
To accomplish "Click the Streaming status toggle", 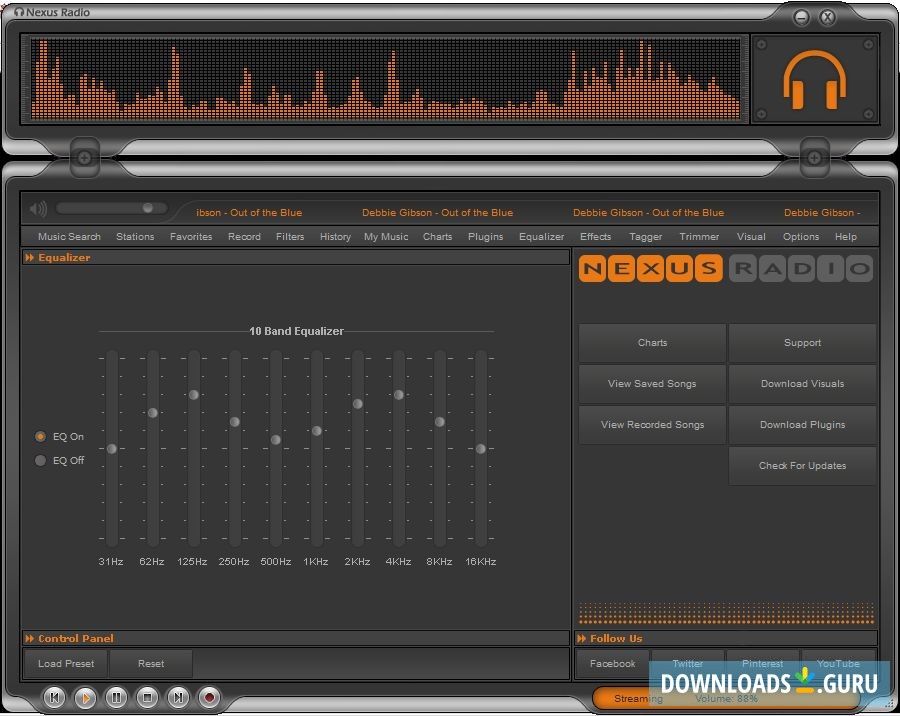I will 637,699.
